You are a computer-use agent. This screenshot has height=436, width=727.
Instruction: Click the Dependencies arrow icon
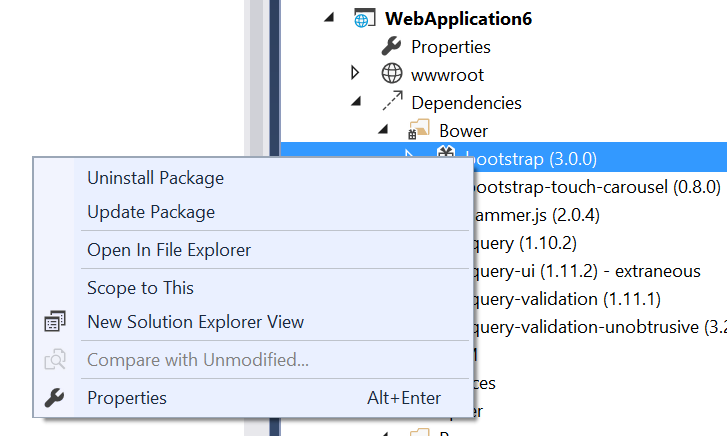point(392,101)
